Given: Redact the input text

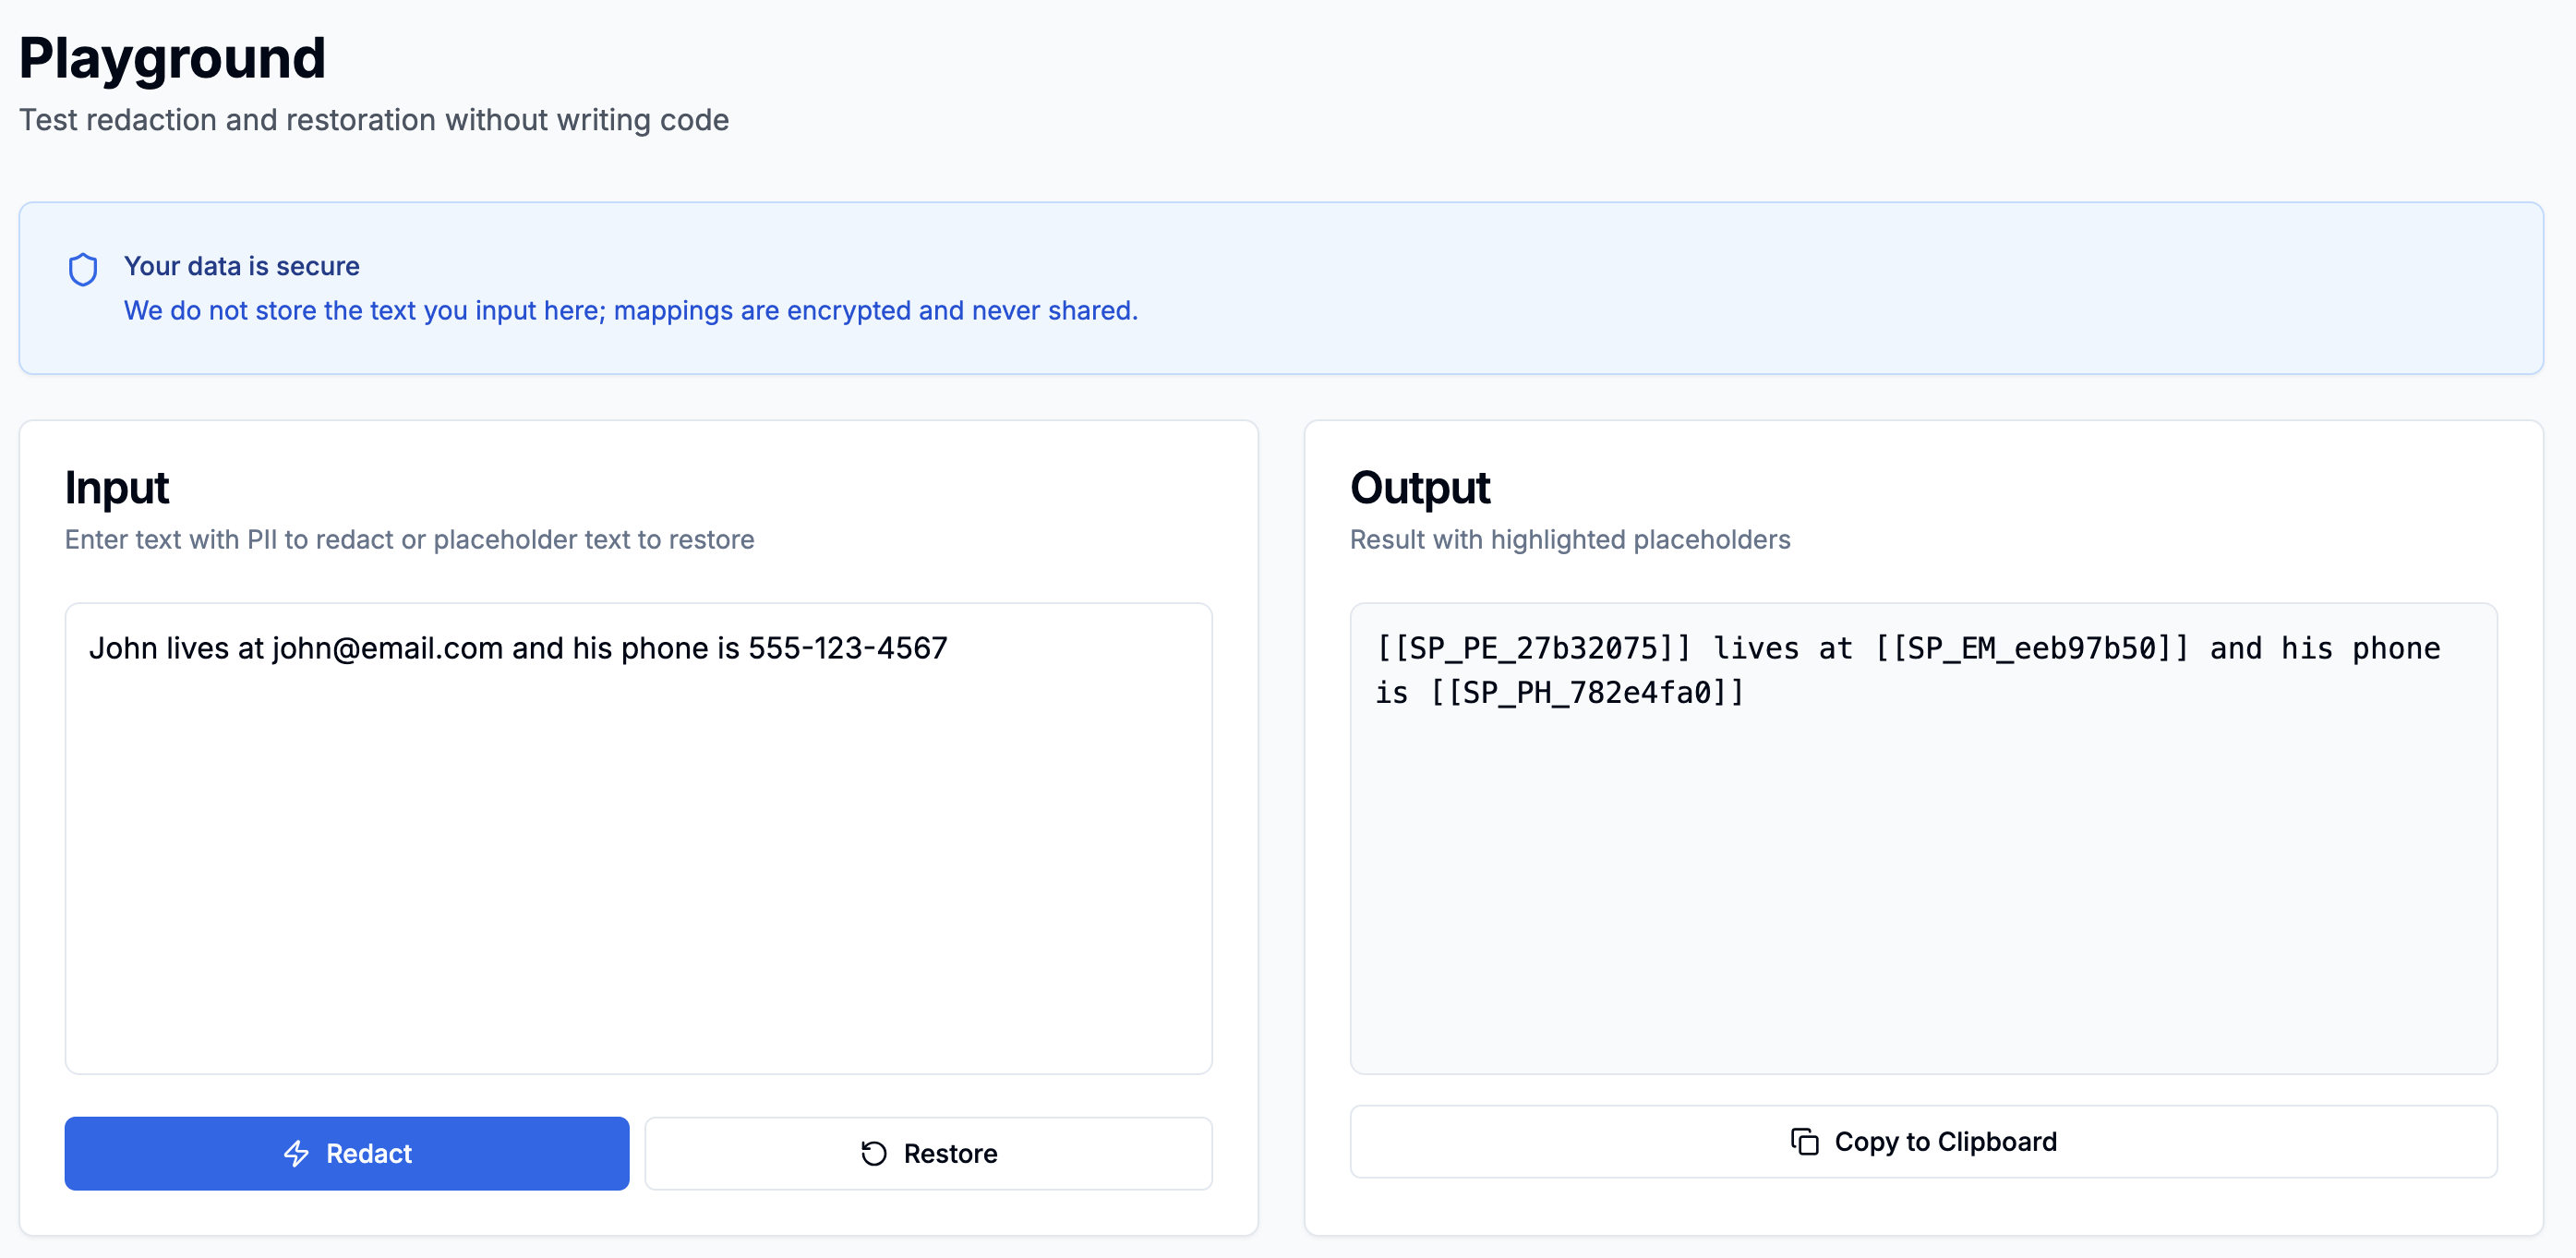Looking at the screenshot, I should (347, 1153).
